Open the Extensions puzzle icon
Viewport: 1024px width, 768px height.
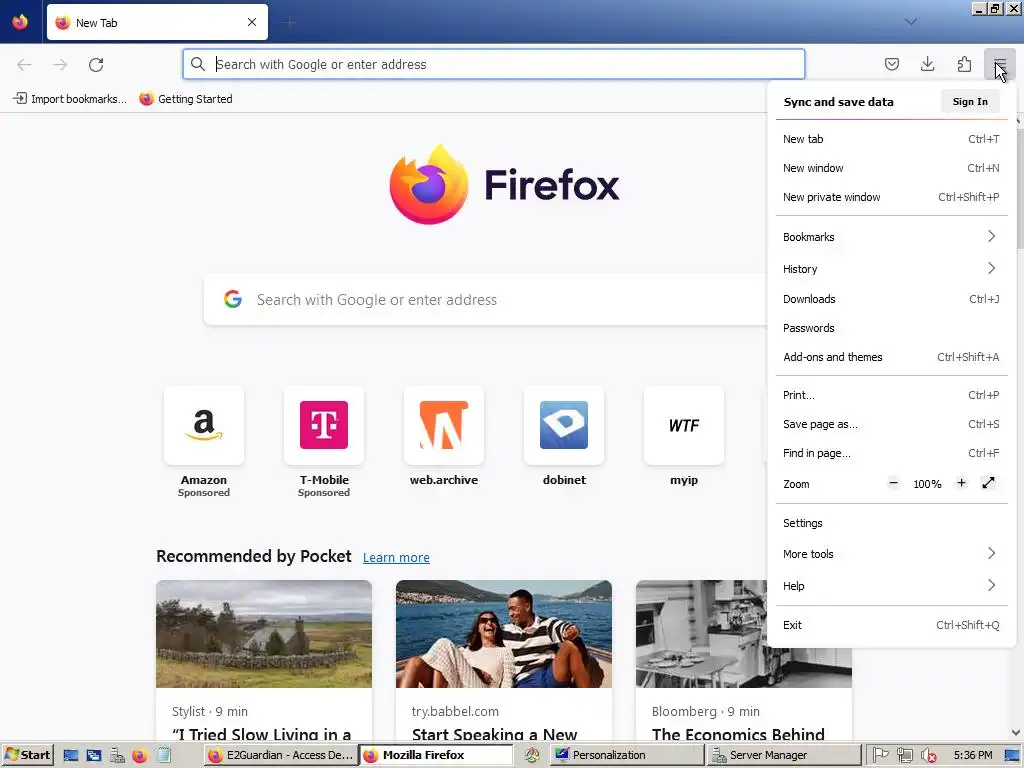[964, 64]
